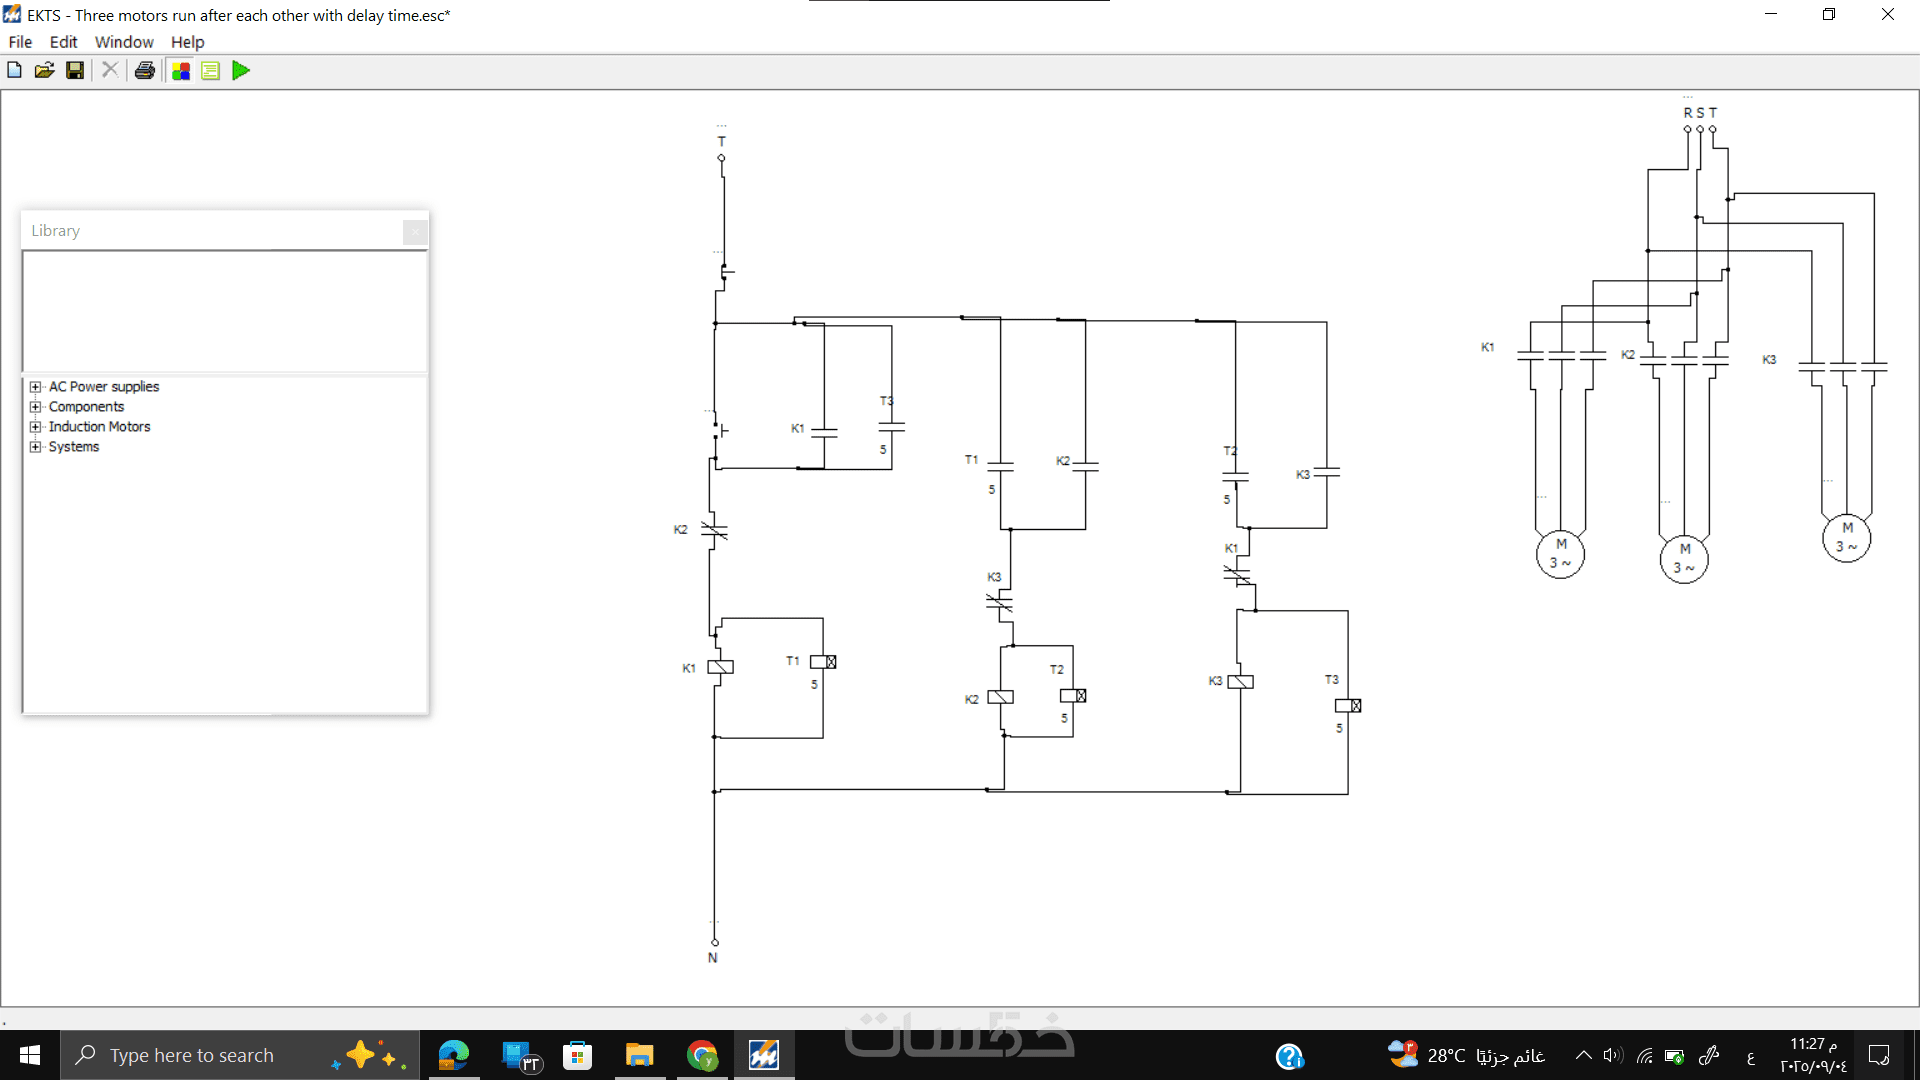Open a project with the folder icon

point(44,70)
